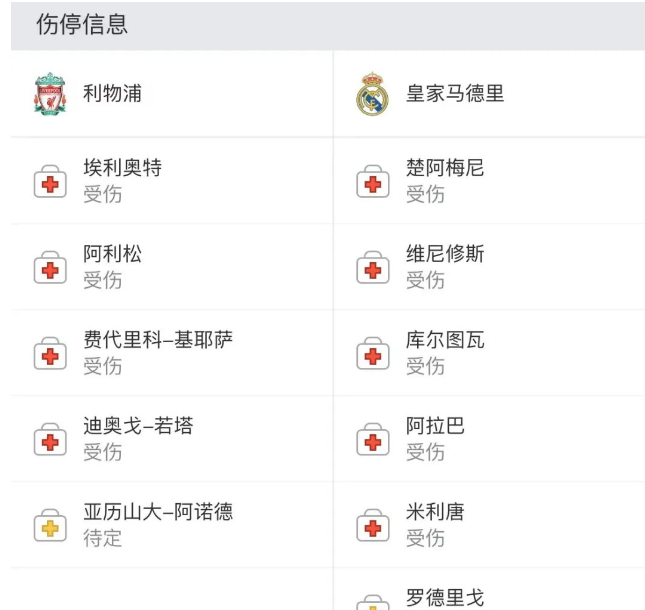Open the 皇家马德里 team name link

tap(455, 94)
